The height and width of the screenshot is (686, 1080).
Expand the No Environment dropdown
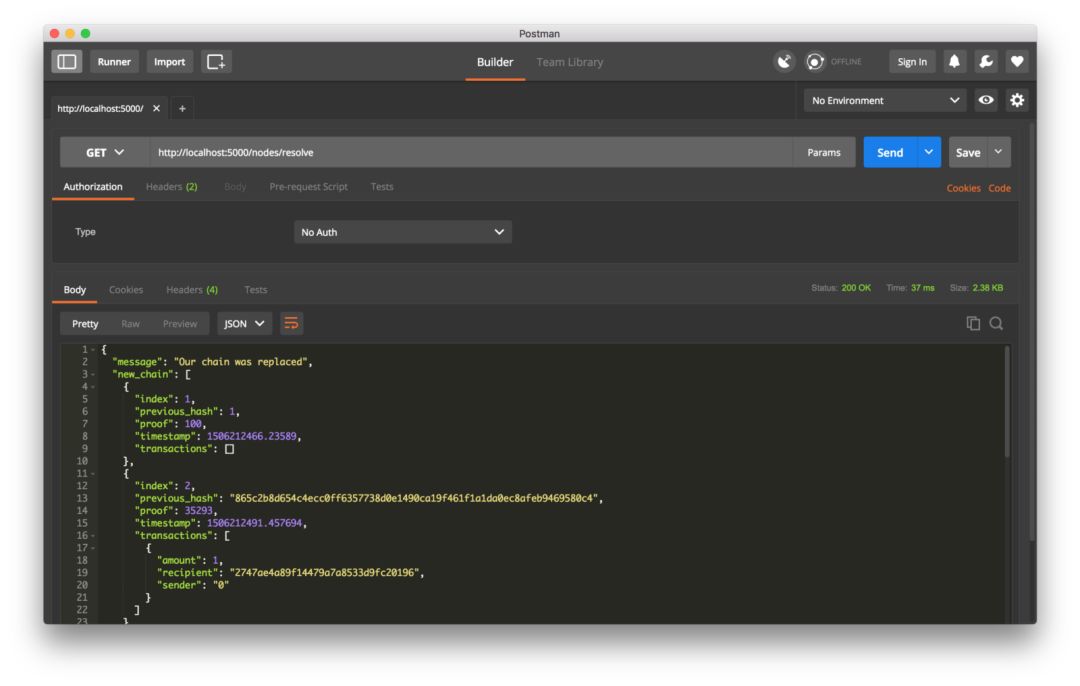pyautogui.click(x=884, y=101)
